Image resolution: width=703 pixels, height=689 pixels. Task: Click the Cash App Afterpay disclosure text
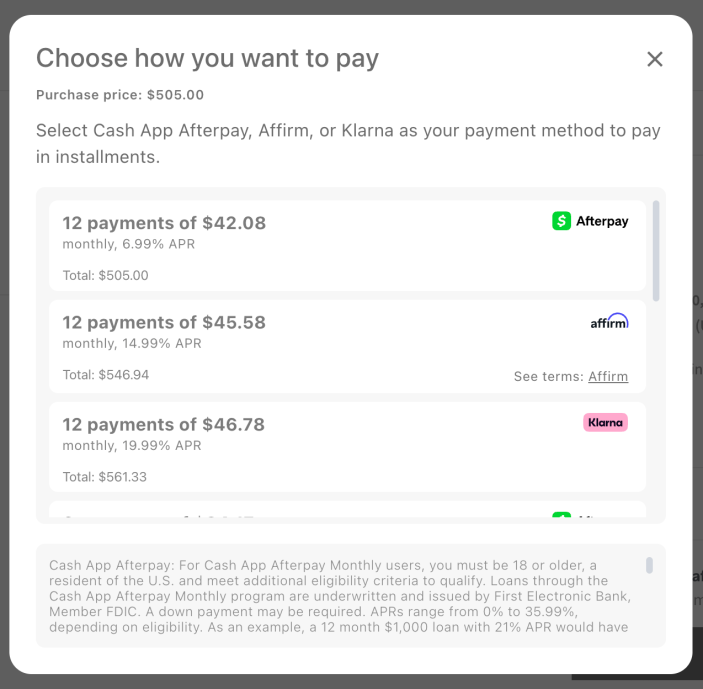click(x=340, y=596)
